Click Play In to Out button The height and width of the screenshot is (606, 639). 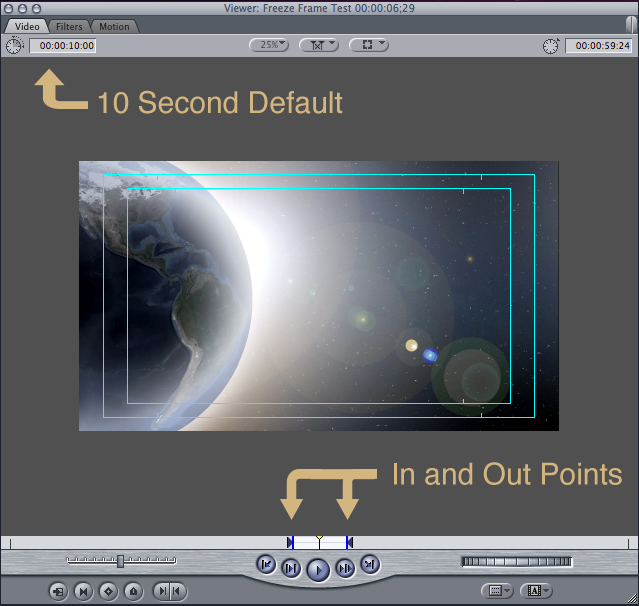291,568
